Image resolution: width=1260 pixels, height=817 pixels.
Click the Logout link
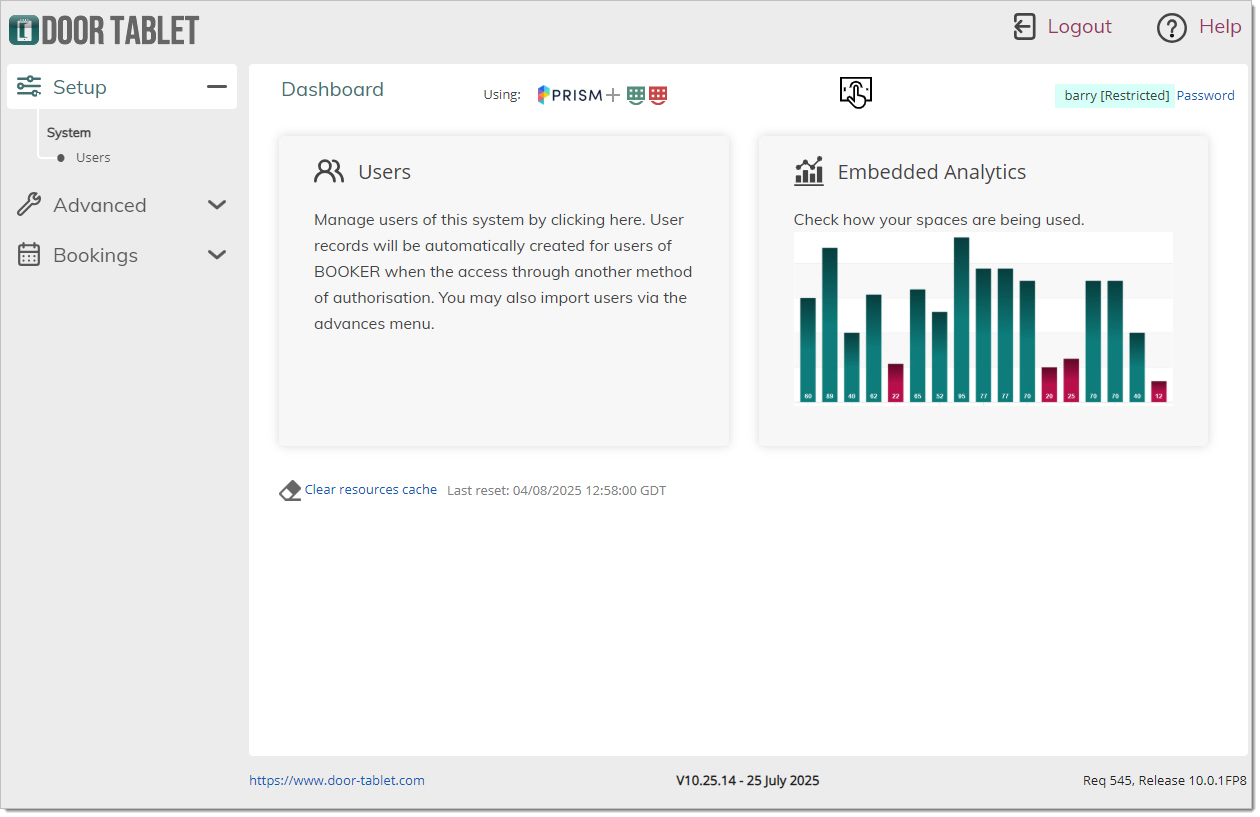1079,27
